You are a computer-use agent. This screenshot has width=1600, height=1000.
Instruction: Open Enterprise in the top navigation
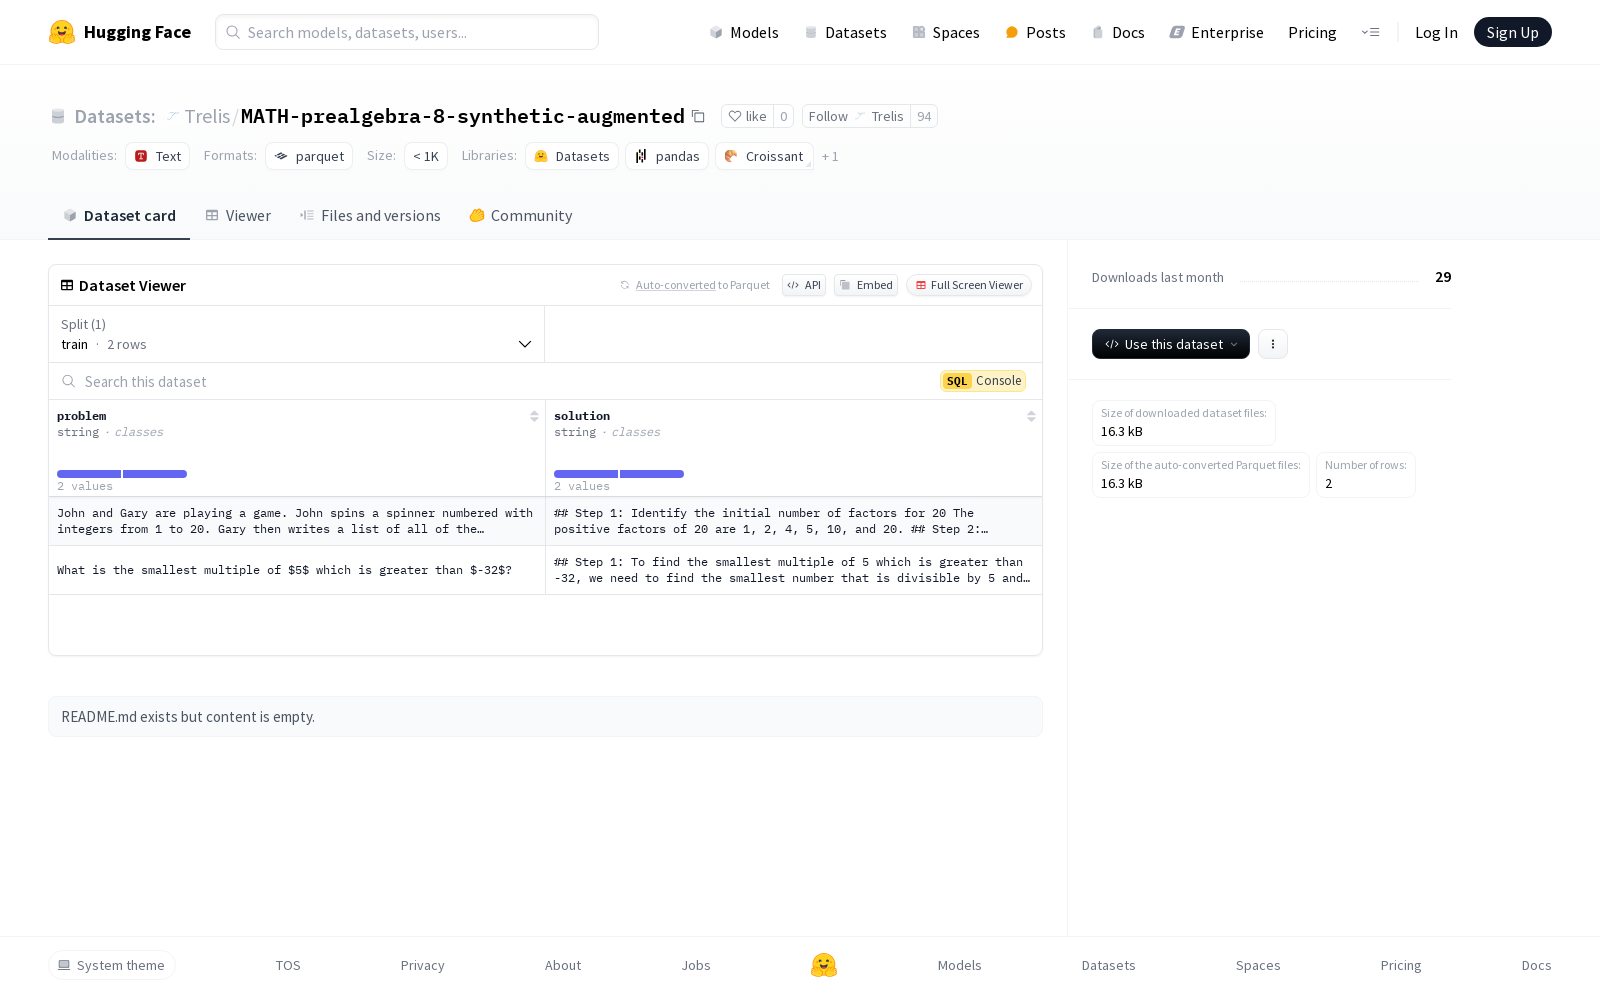click(x=1217, y=32)
